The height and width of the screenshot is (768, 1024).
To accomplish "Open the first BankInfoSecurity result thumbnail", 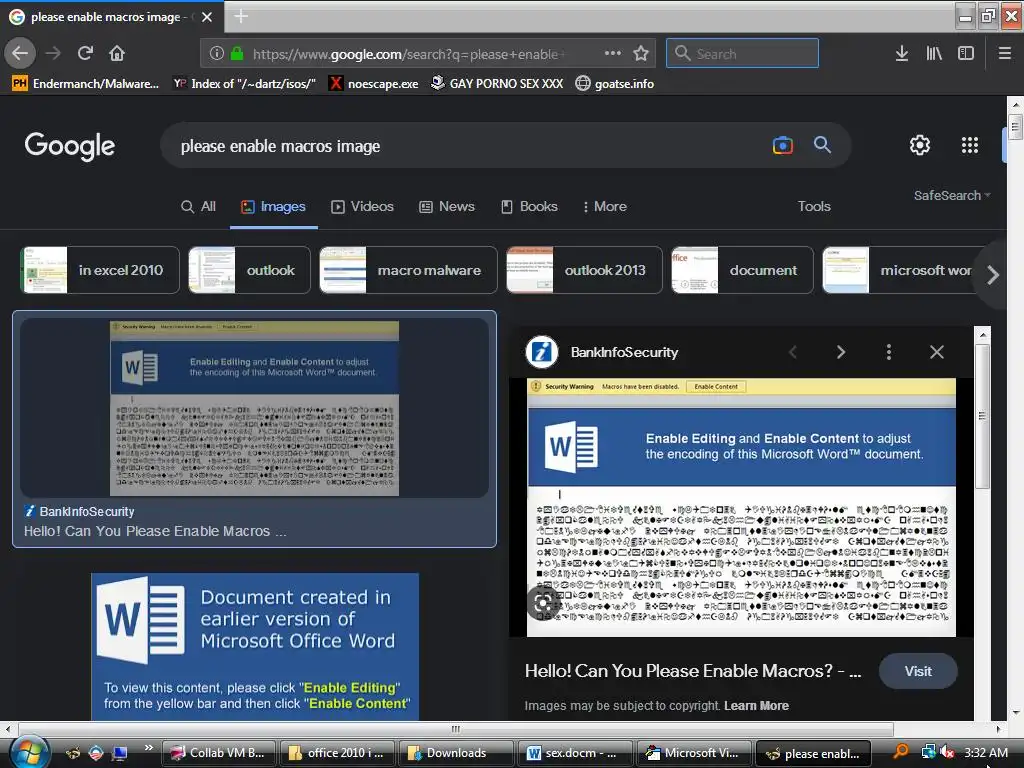I will click(254, 408).
